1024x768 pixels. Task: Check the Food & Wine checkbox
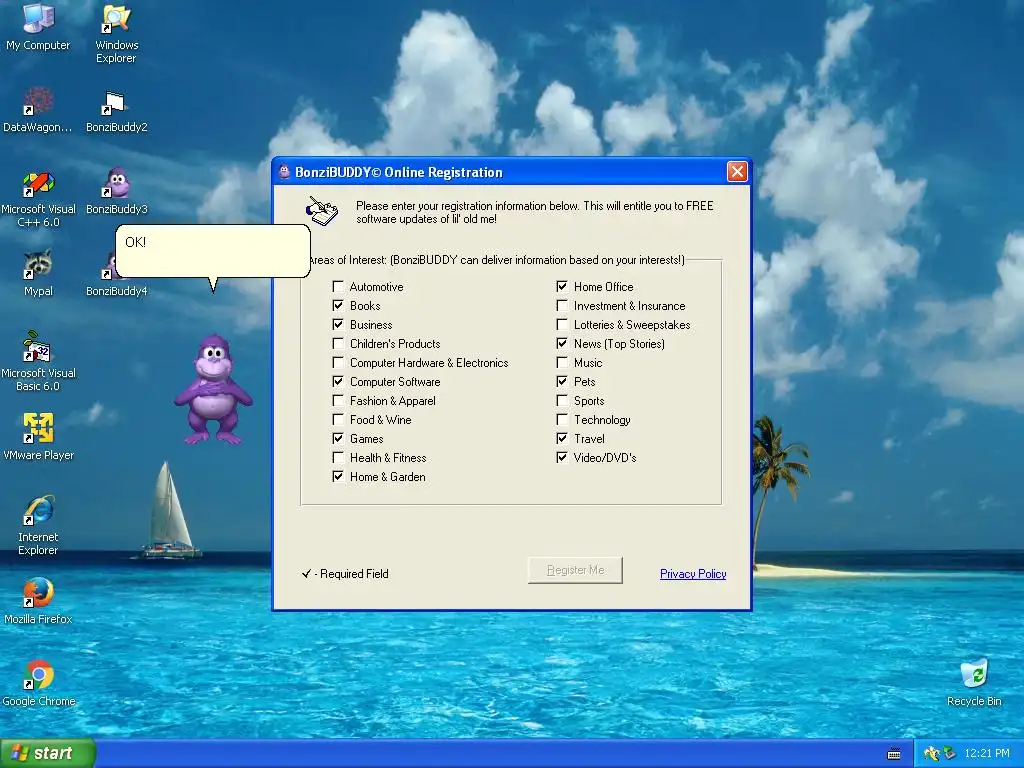[x=338, y=419]
